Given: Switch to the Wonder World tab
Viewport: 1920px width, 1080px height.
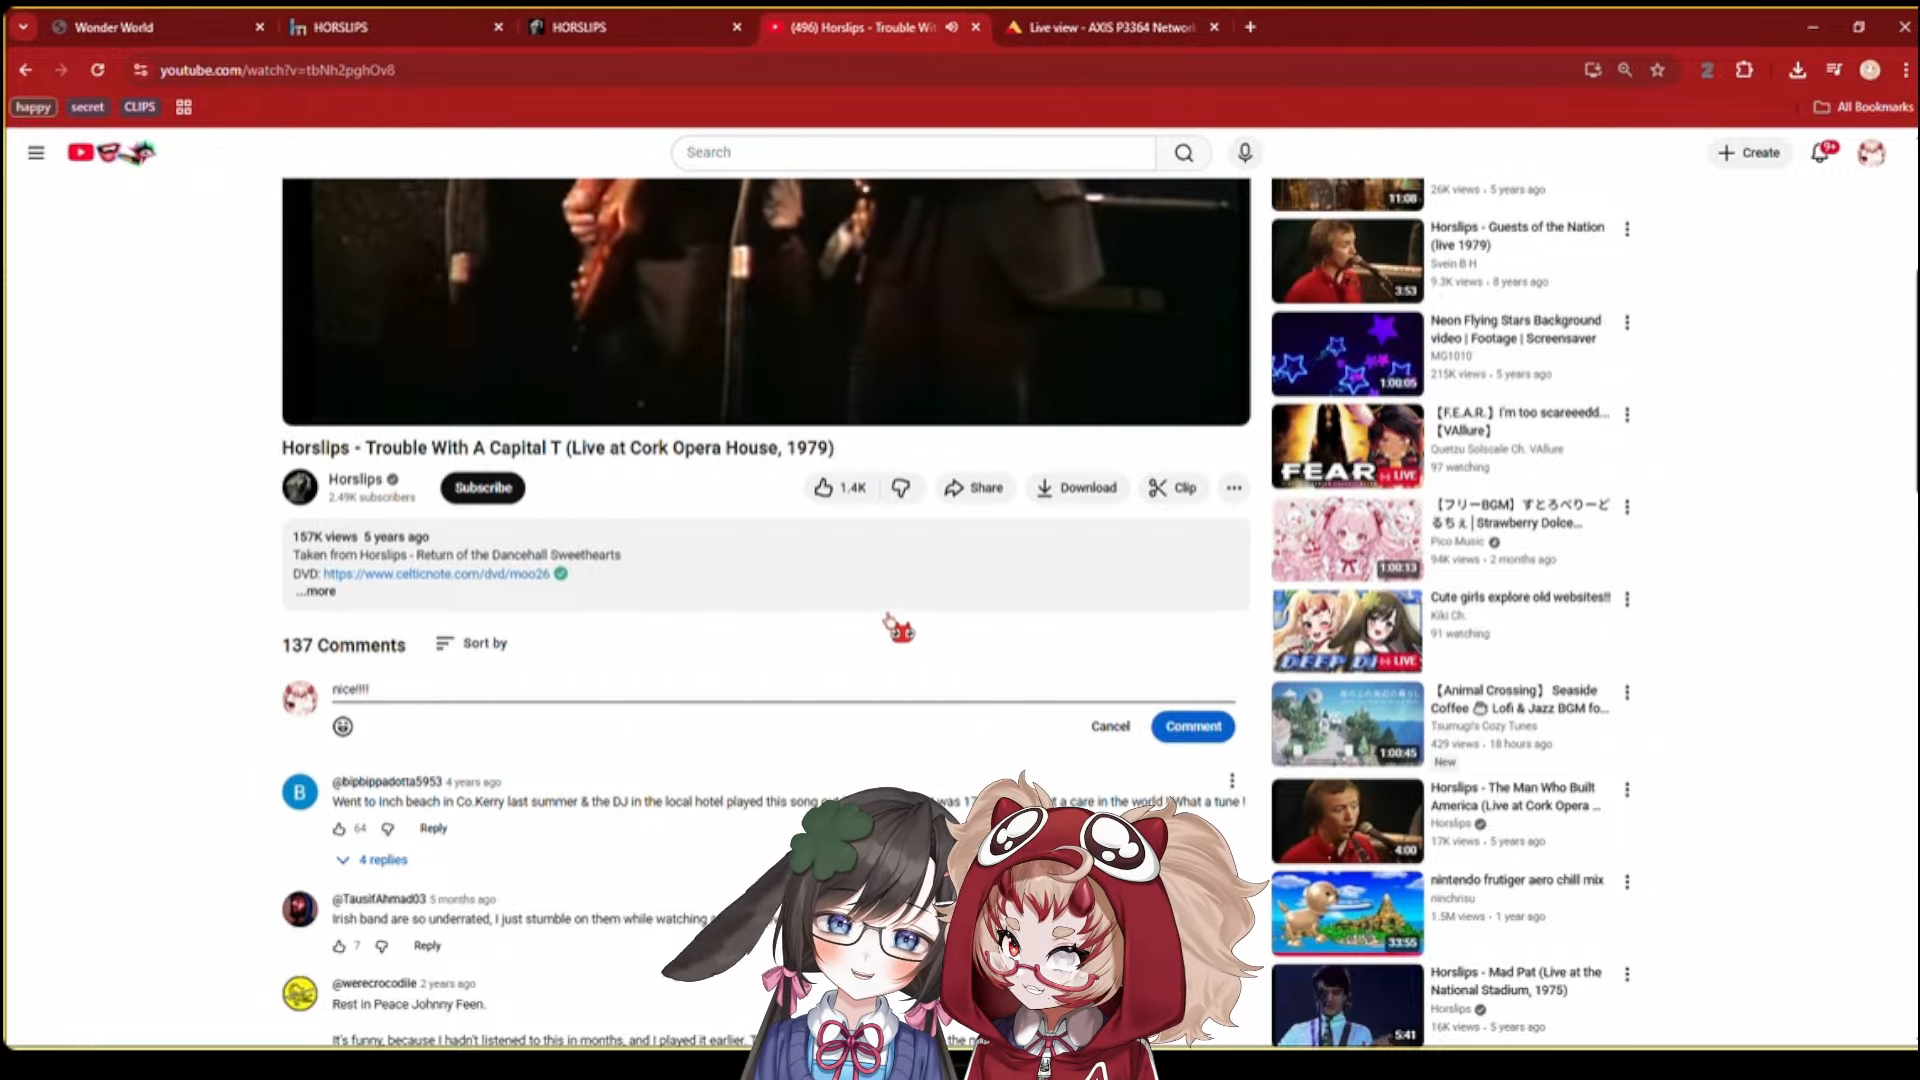Looking at the screenshot, I should point(150,27).
